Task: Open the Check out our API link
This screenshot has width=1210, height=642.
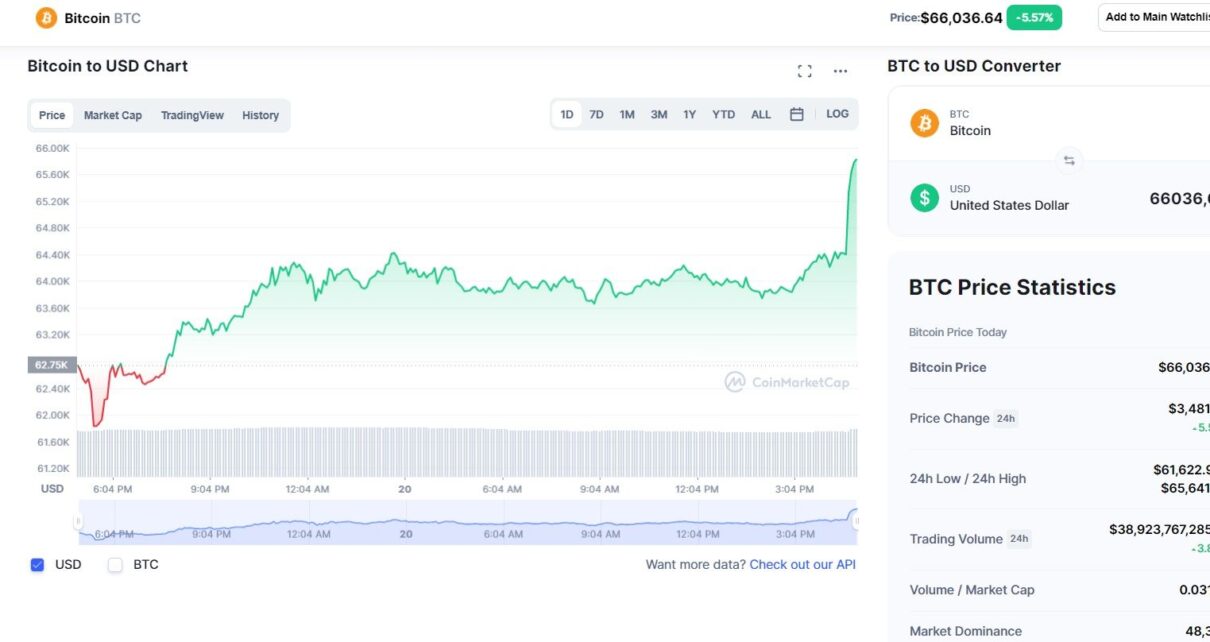Action: pos(803,565)
